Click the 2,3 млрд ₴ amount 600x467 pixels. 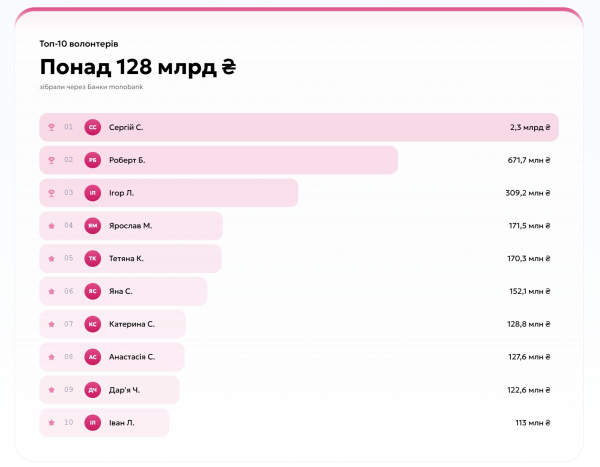[530, 127]
